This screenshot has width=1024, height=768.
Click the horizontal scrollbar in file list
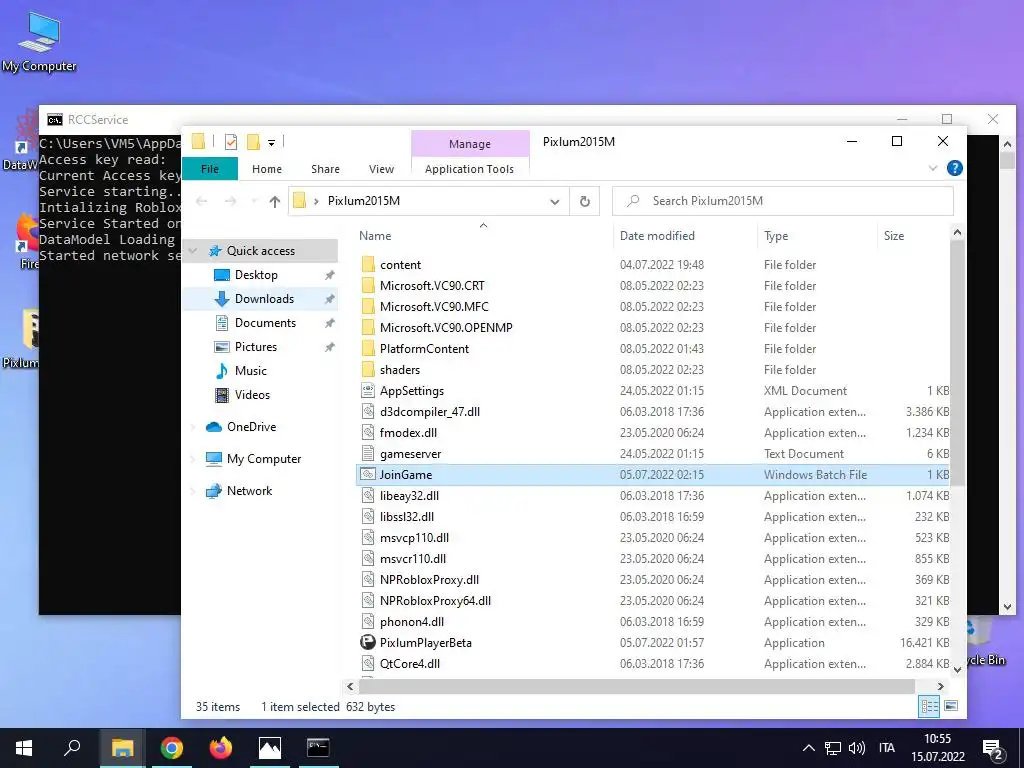pyautogui.click(x=637, y=686)
